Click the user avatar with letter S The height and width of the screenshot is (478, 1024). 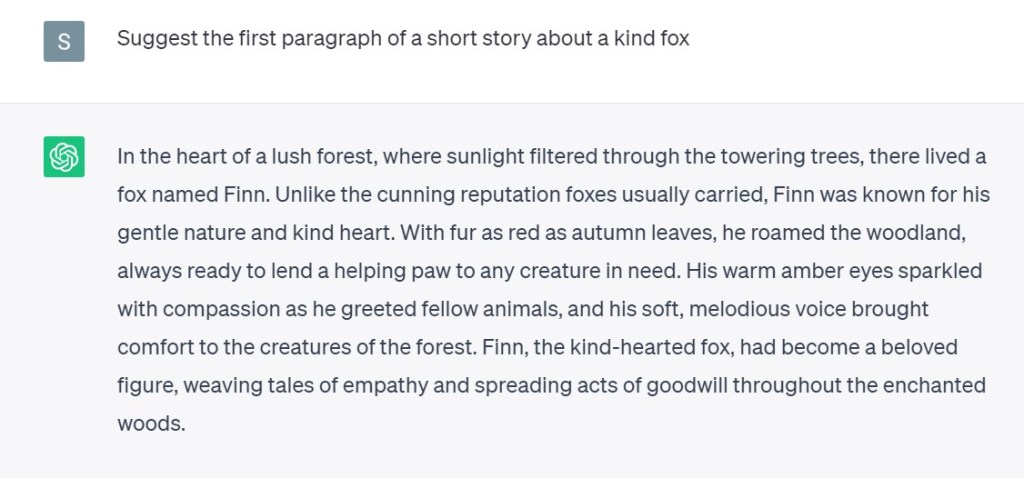(x=64, y=41)
